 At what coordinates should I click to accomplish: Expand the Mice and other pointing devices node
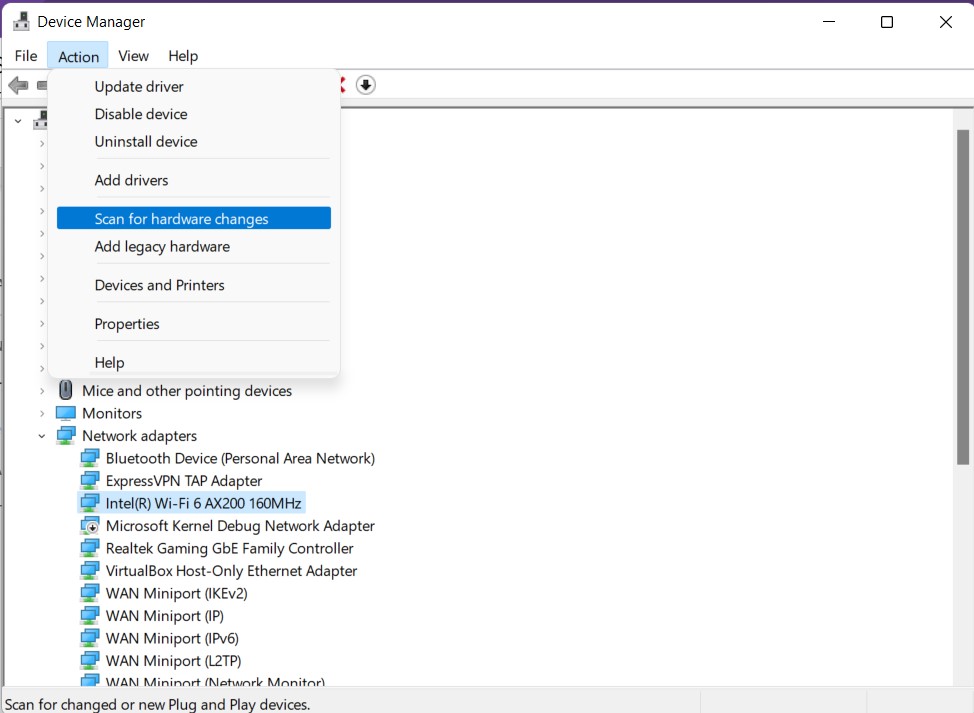point(41,390)
